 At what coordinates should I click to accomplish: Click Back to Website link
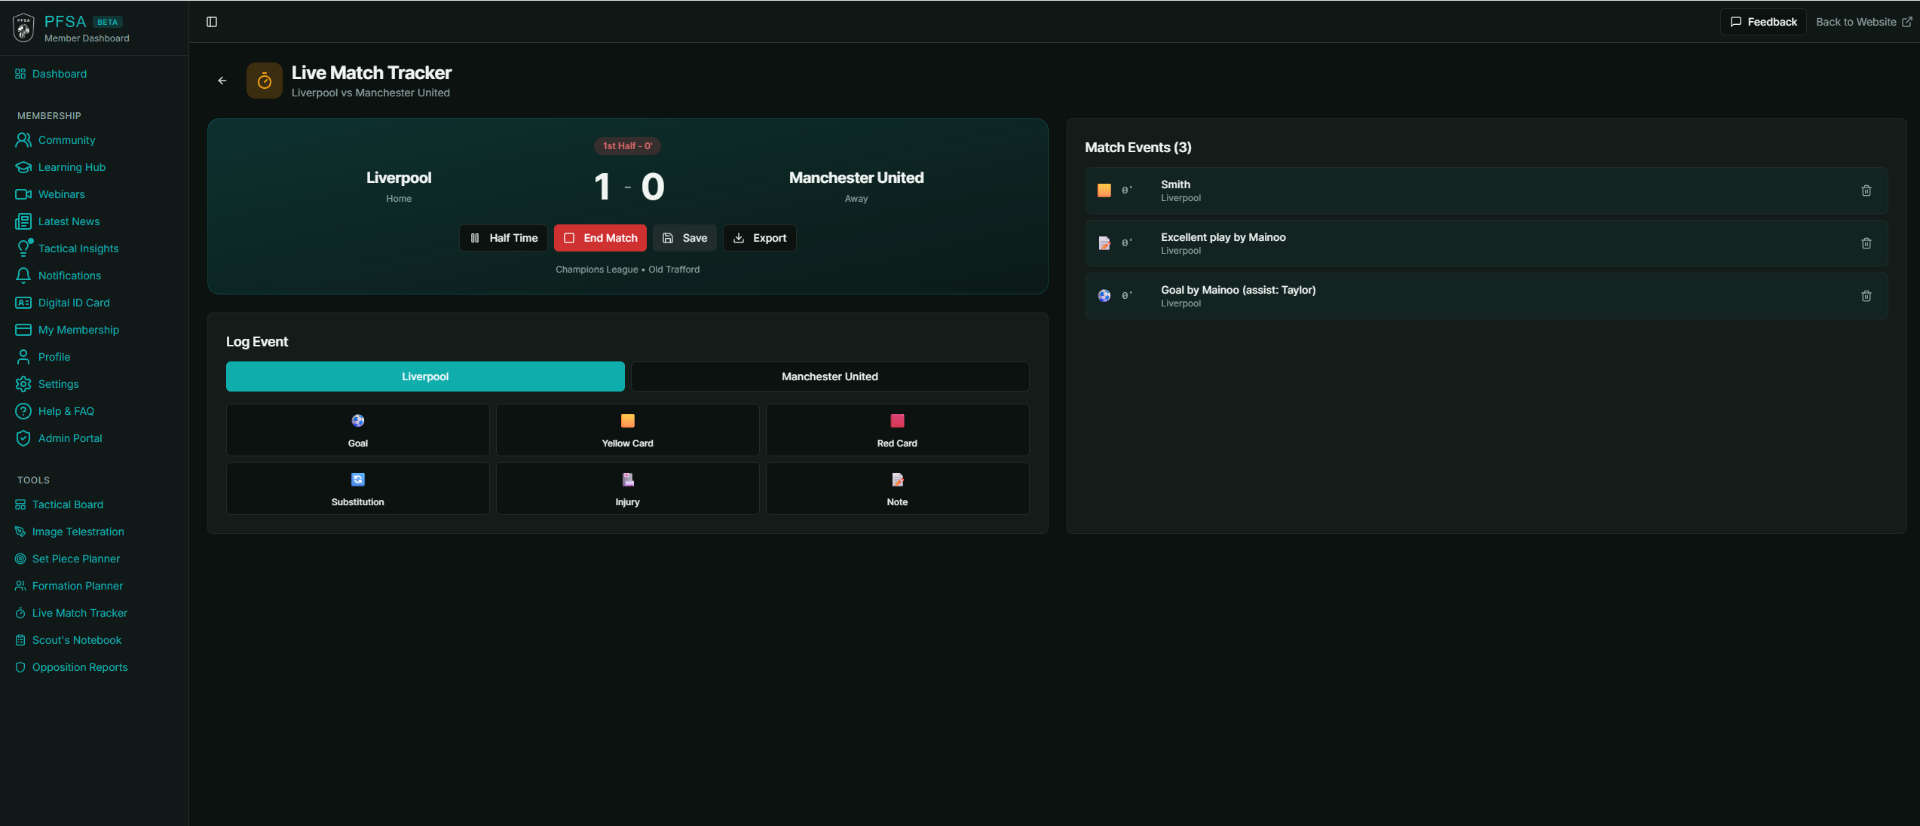point(1864,22)
